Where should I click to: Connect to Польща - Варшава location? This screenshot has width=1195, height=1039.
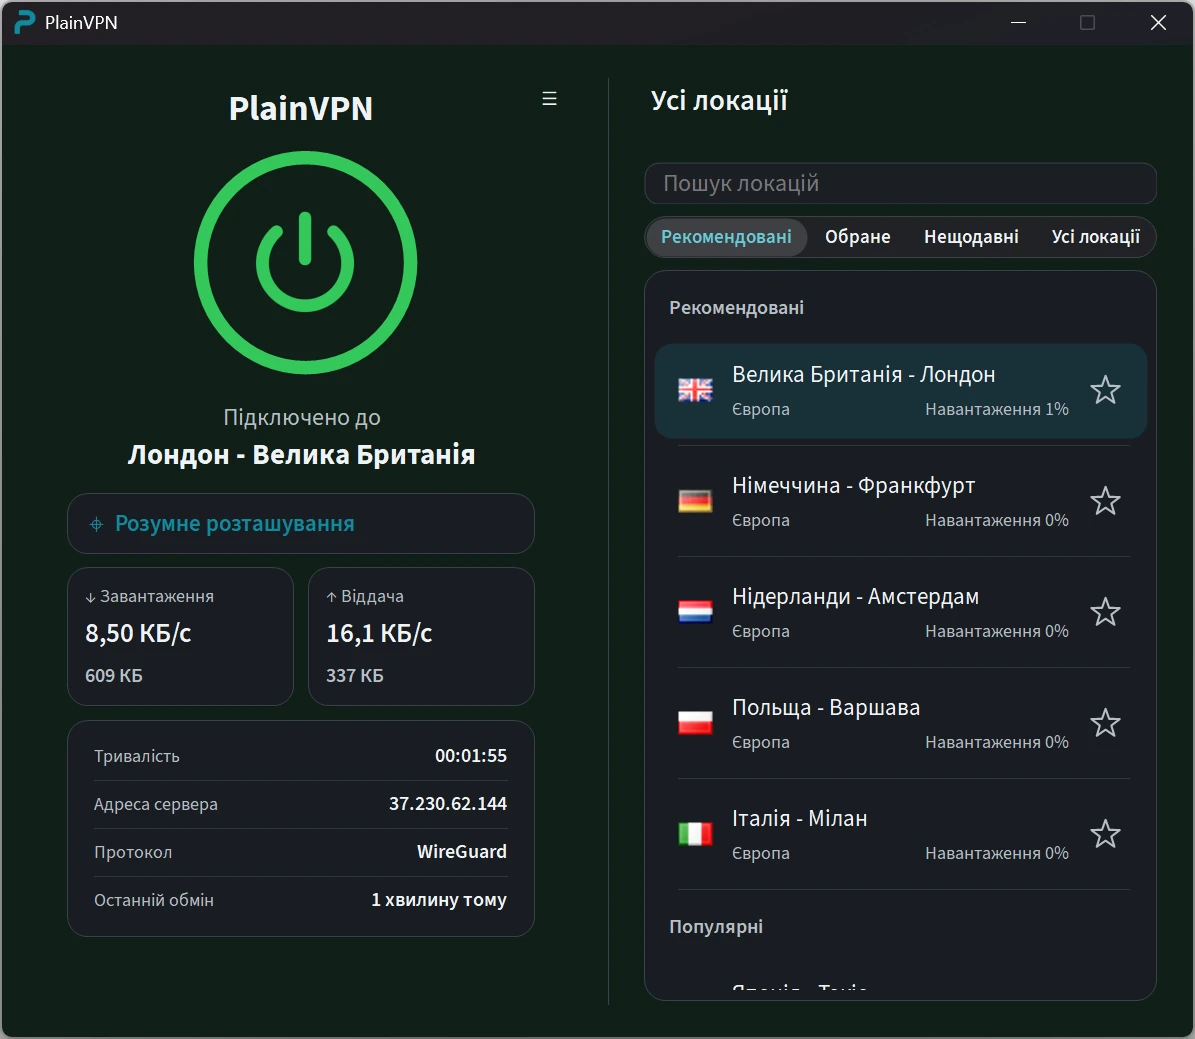(x=900, y=723)
